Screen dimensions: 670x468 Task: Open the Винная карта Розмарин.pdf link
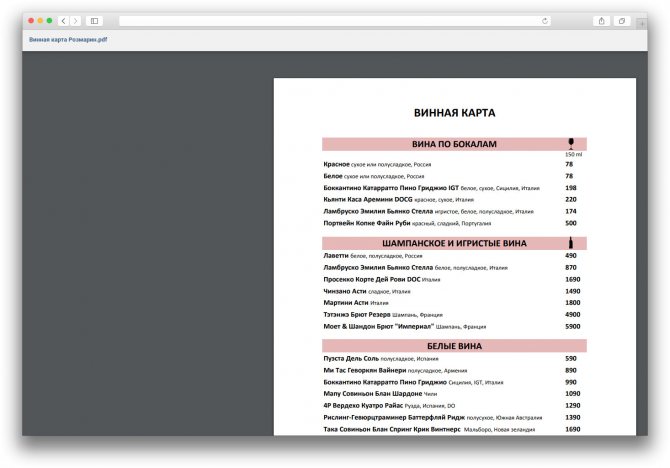coord(68,40)
